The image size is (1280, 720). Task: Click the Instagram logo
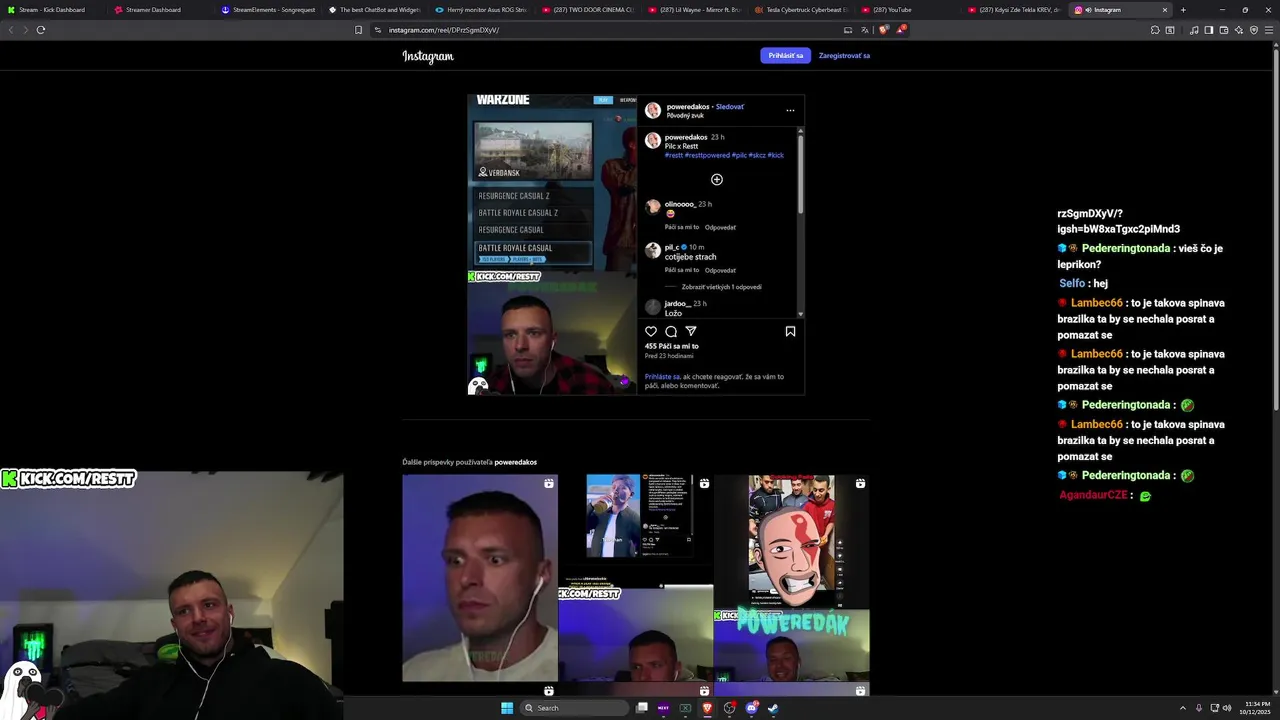click(x=428, y=56)
